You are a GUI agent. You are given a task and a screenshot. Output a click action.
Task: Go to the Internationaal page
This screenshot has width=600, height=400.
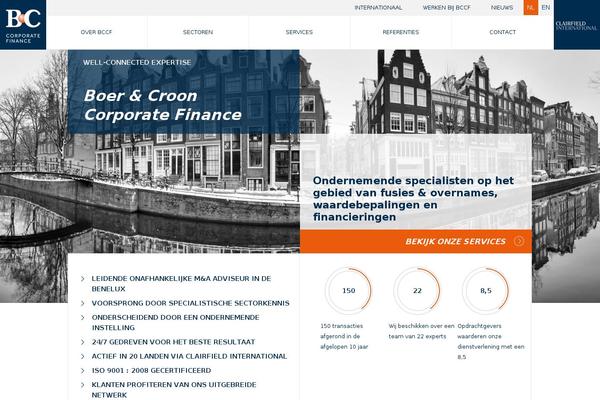[x=378, y=8]
